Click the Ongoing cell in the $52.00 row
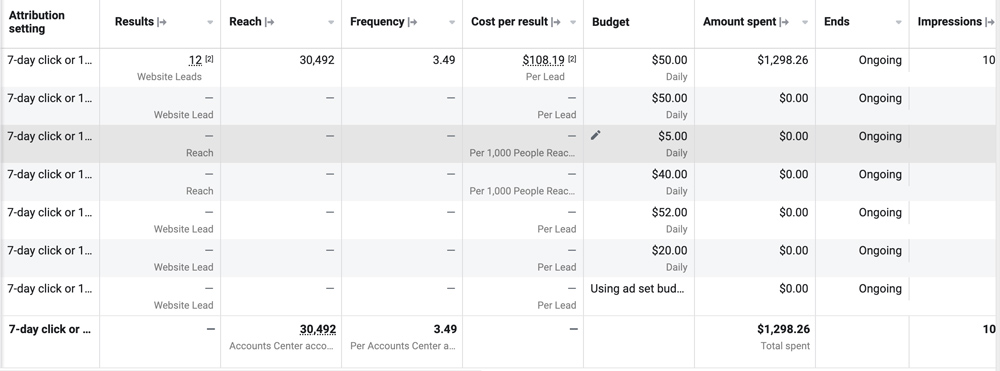 880,212
